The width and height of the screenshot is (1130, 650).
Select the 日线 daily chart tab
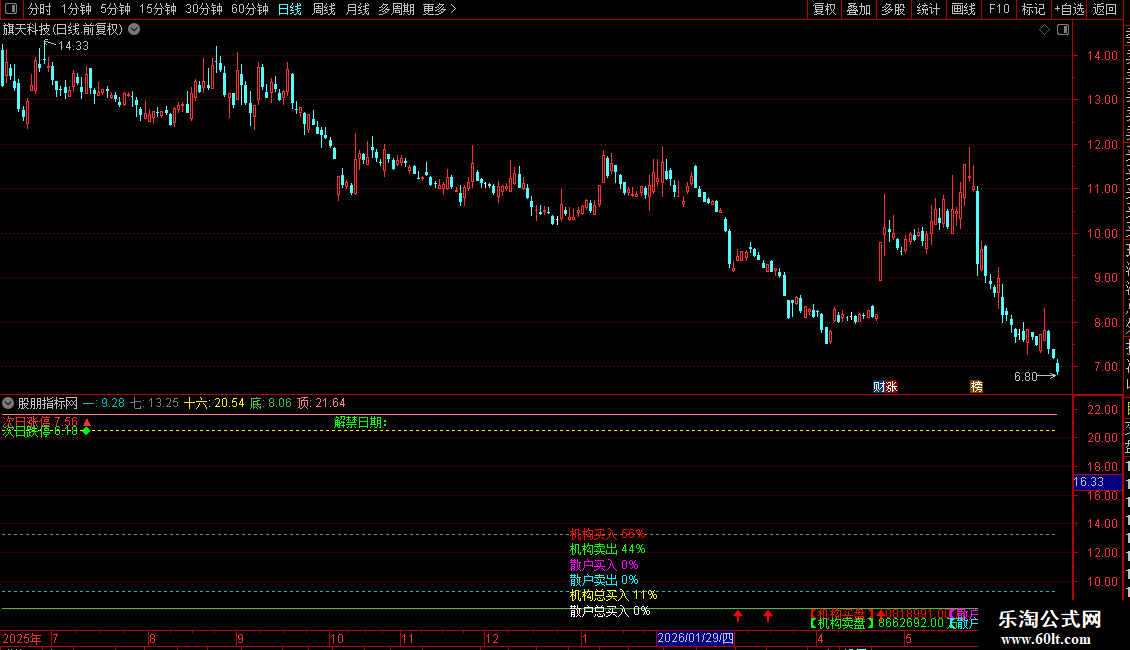click(x=290, y=9)
